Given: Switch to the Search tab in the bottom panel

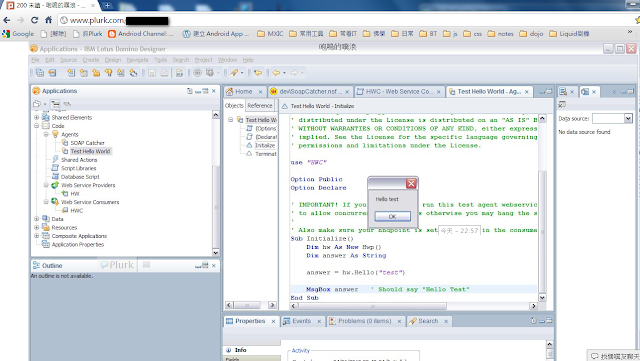Looking at the screenshot, I should click(x=428, y=321).
